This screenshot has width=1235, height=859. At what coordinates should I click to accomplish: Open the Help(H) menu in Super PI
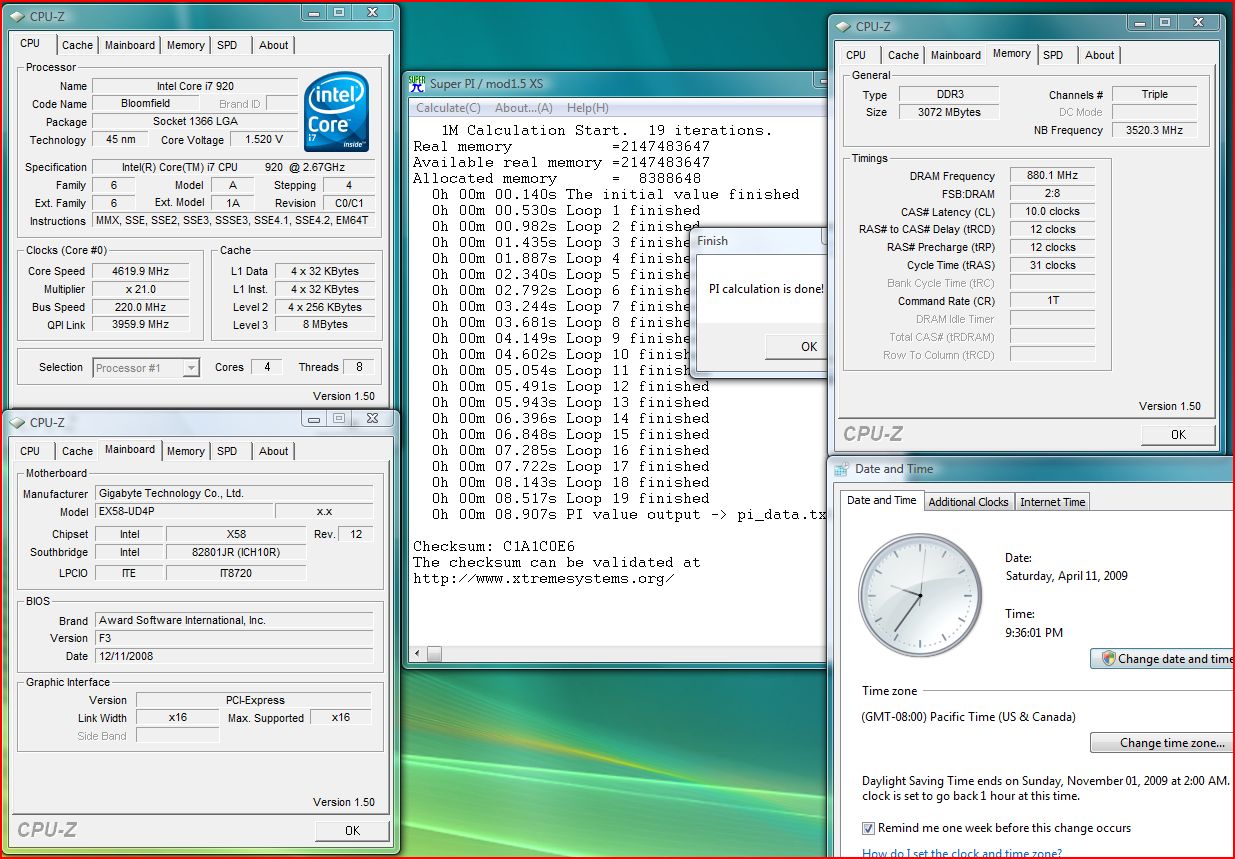point(587,108)
